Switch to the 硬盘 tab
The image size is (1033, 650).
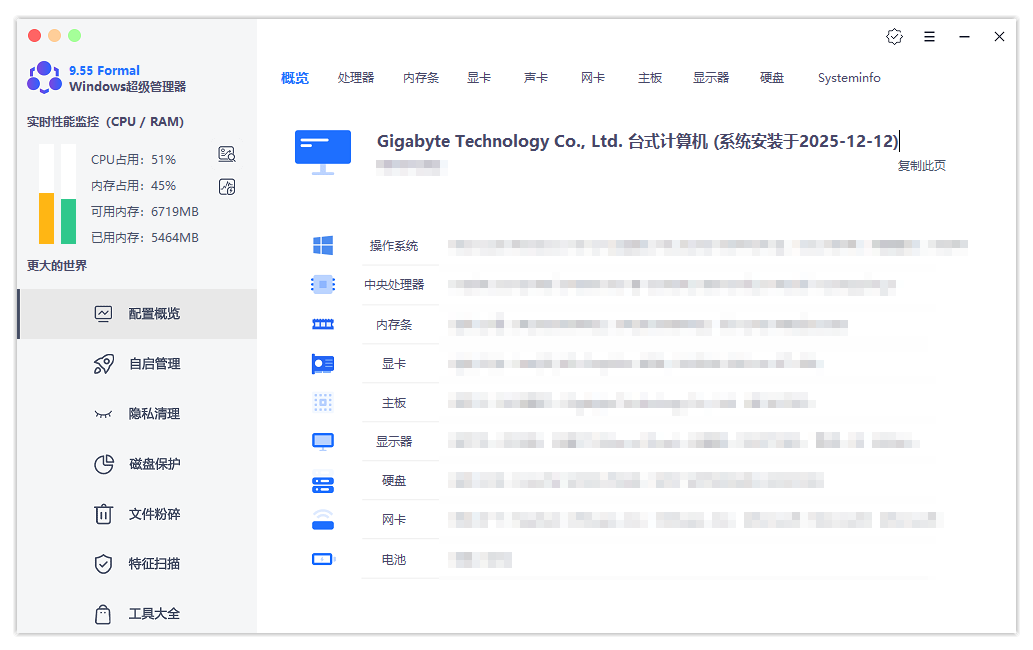pyautogui.click(x=771, y=78)
